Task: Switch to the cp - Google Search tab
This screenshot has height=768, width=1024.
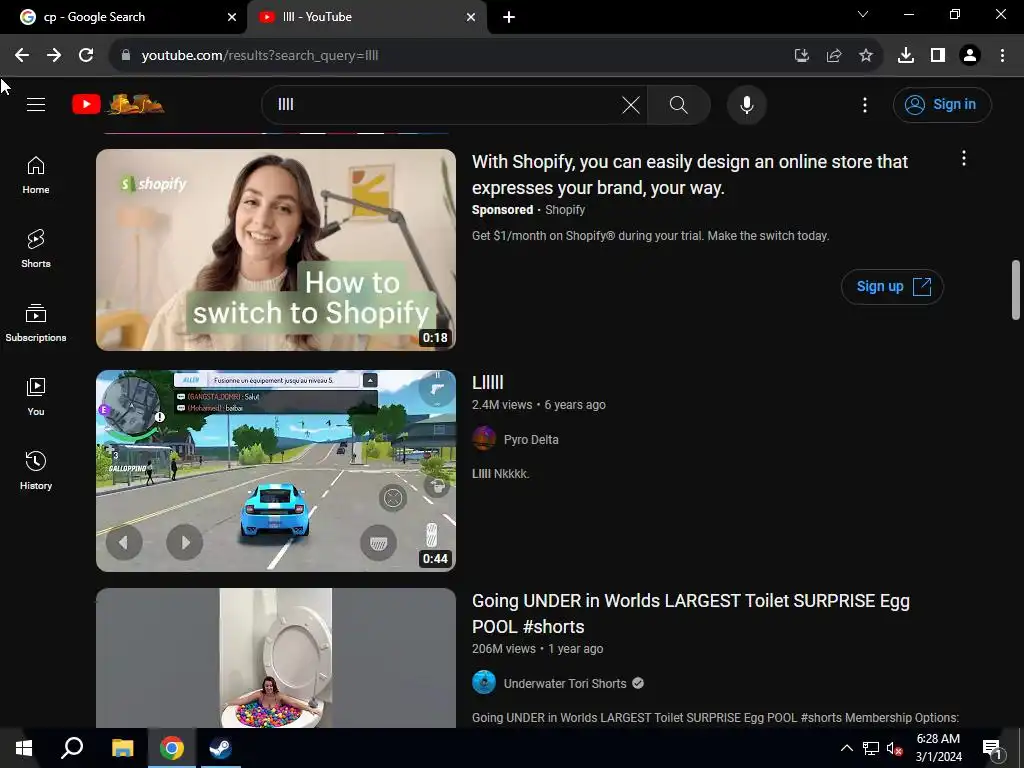Action: click(x=124, y=17)
